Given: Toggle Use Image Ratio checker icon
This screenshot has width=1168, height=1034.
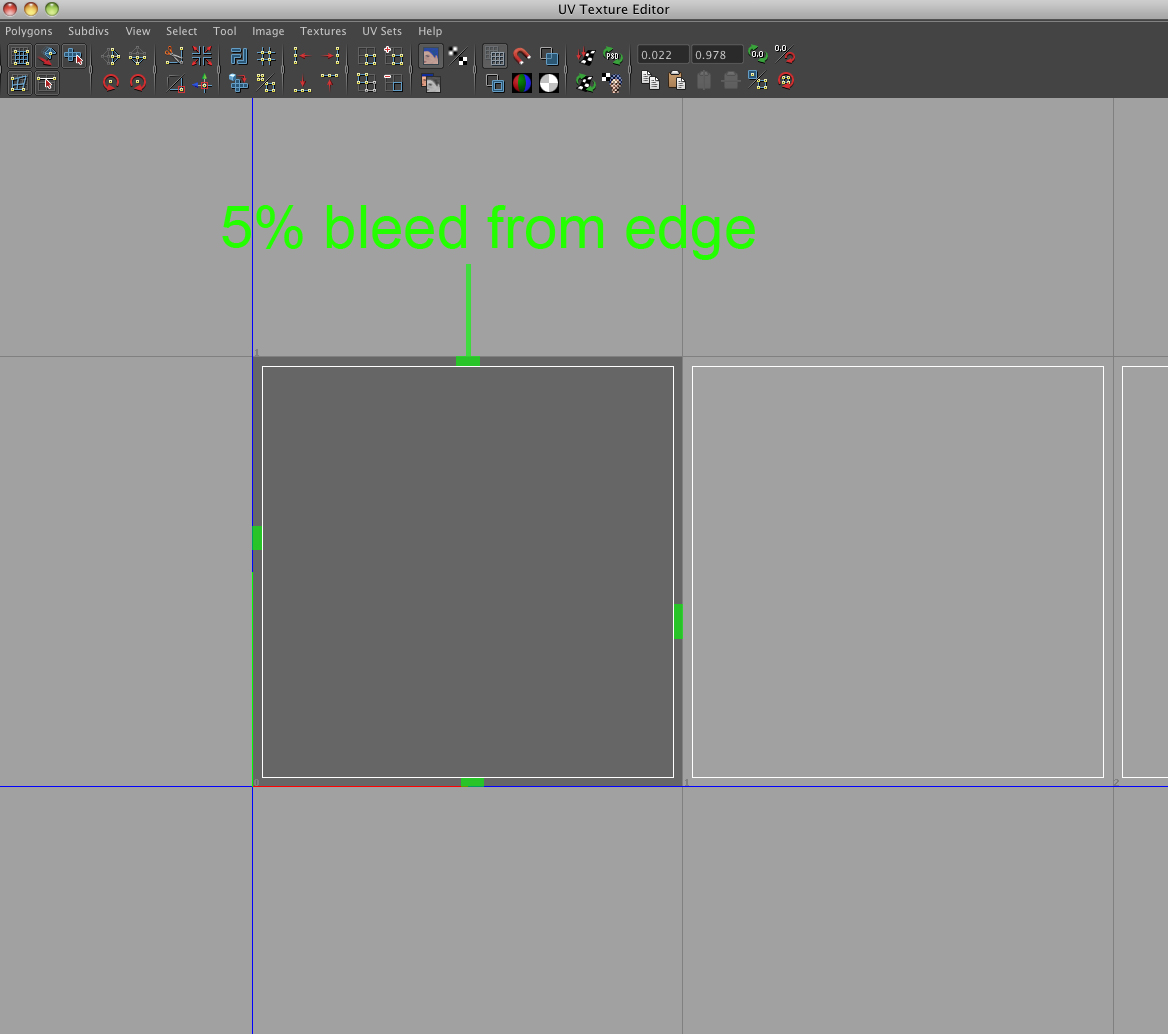Looking at the screenshot, I should (613, 83).
